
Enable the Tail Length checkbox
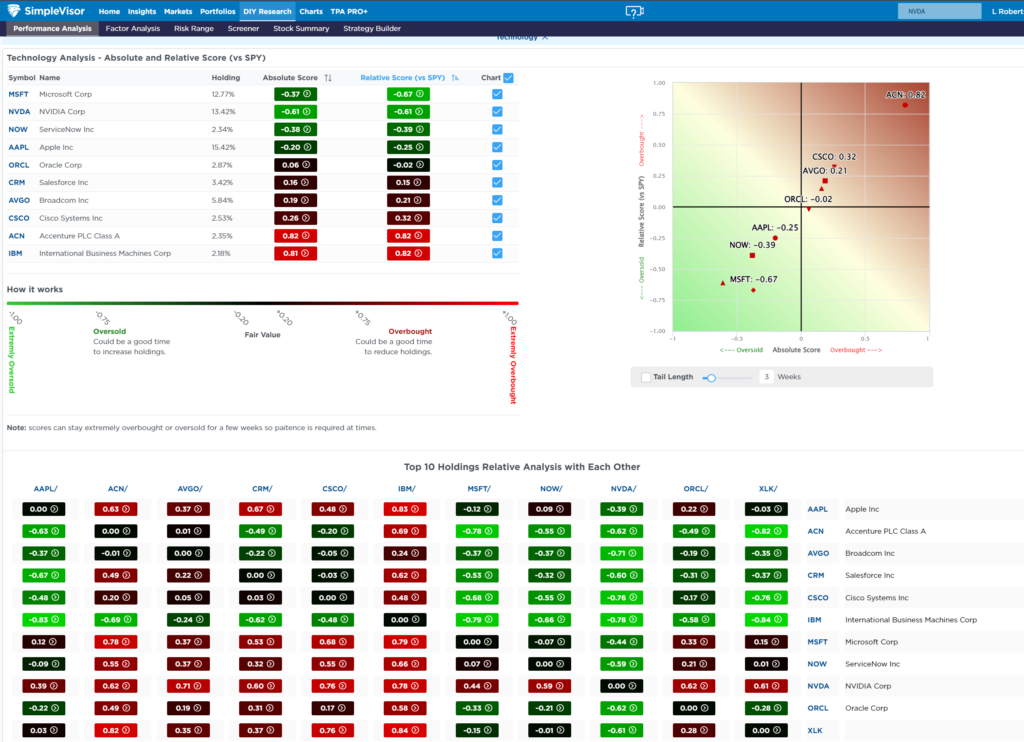coord(645,377)
